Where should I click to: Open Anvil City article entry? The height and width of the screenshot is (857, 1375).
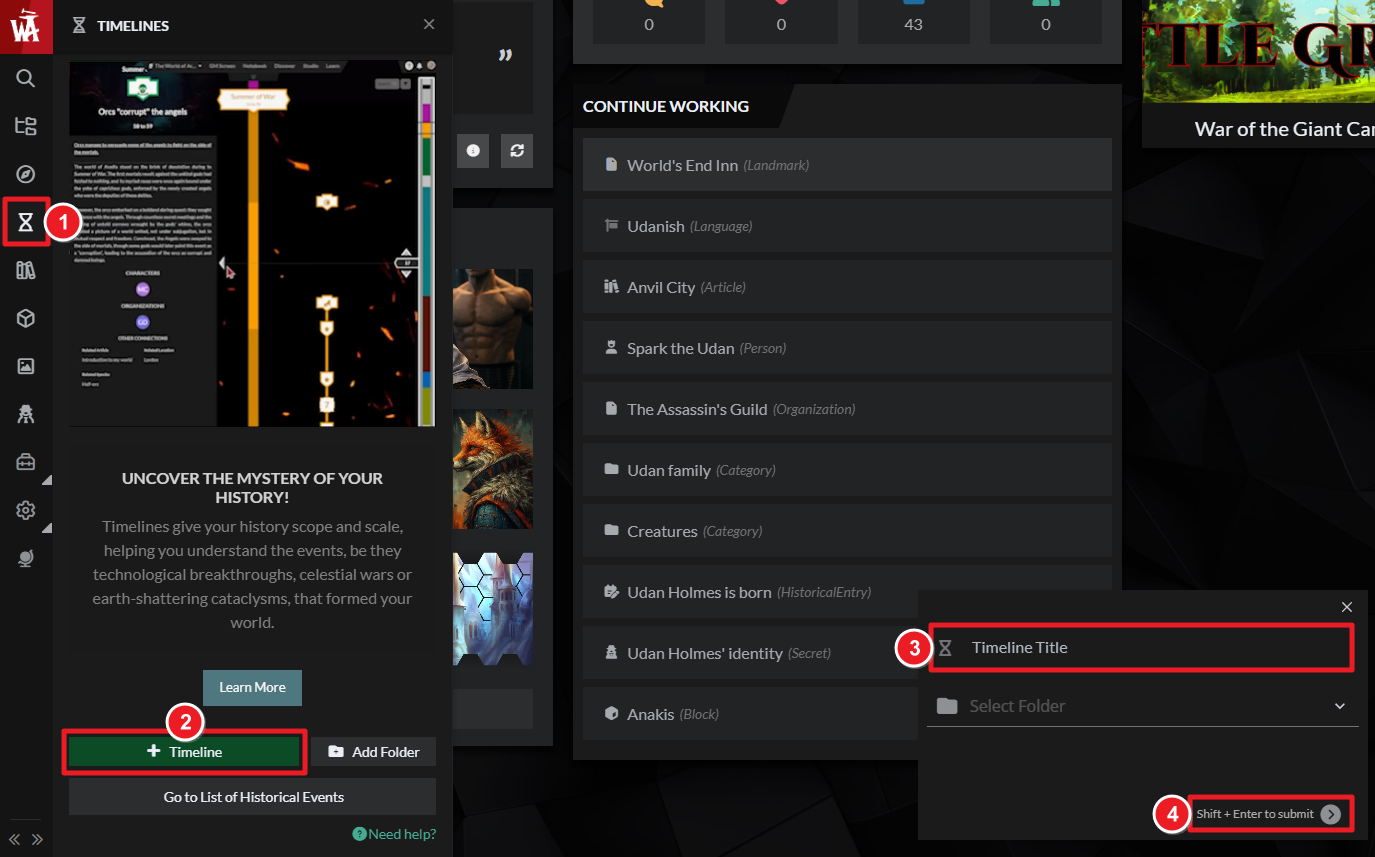[847, 287]
